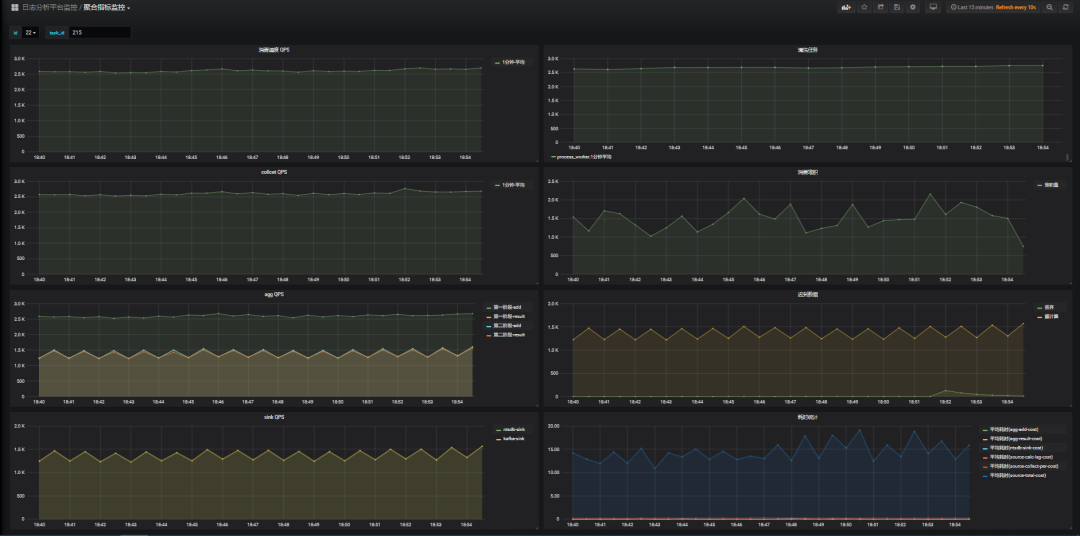1080x536 pixels.
Task: Open dashboard settings gear icon
Action: [913, 7]
